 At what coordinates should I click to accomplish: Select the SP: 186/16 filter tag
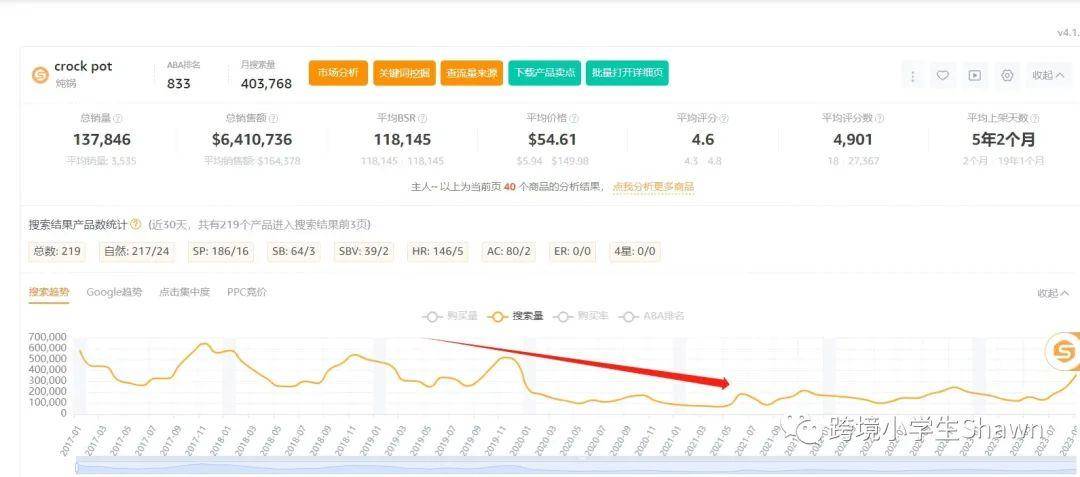pos(220,251)
